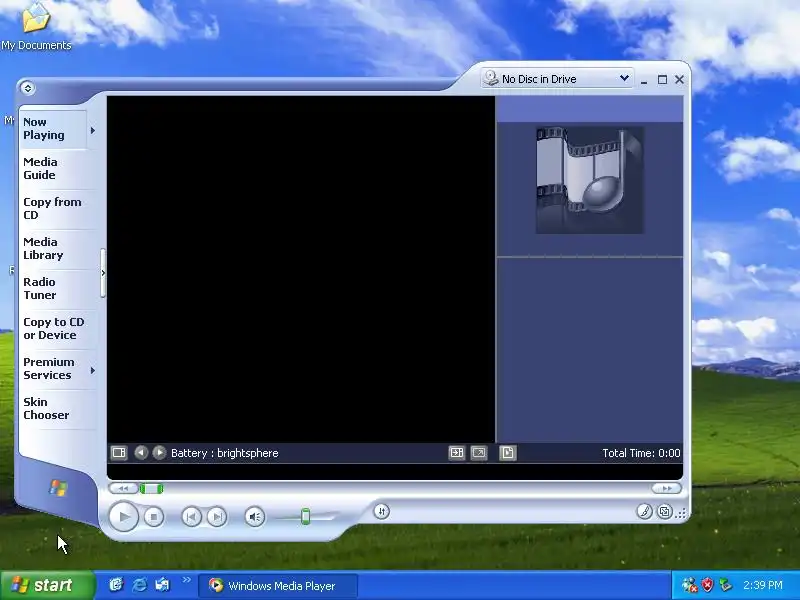This screenshot has width=800, height=600.
Task: Maximize the video and visualization pane
Action: pos(457,453)
